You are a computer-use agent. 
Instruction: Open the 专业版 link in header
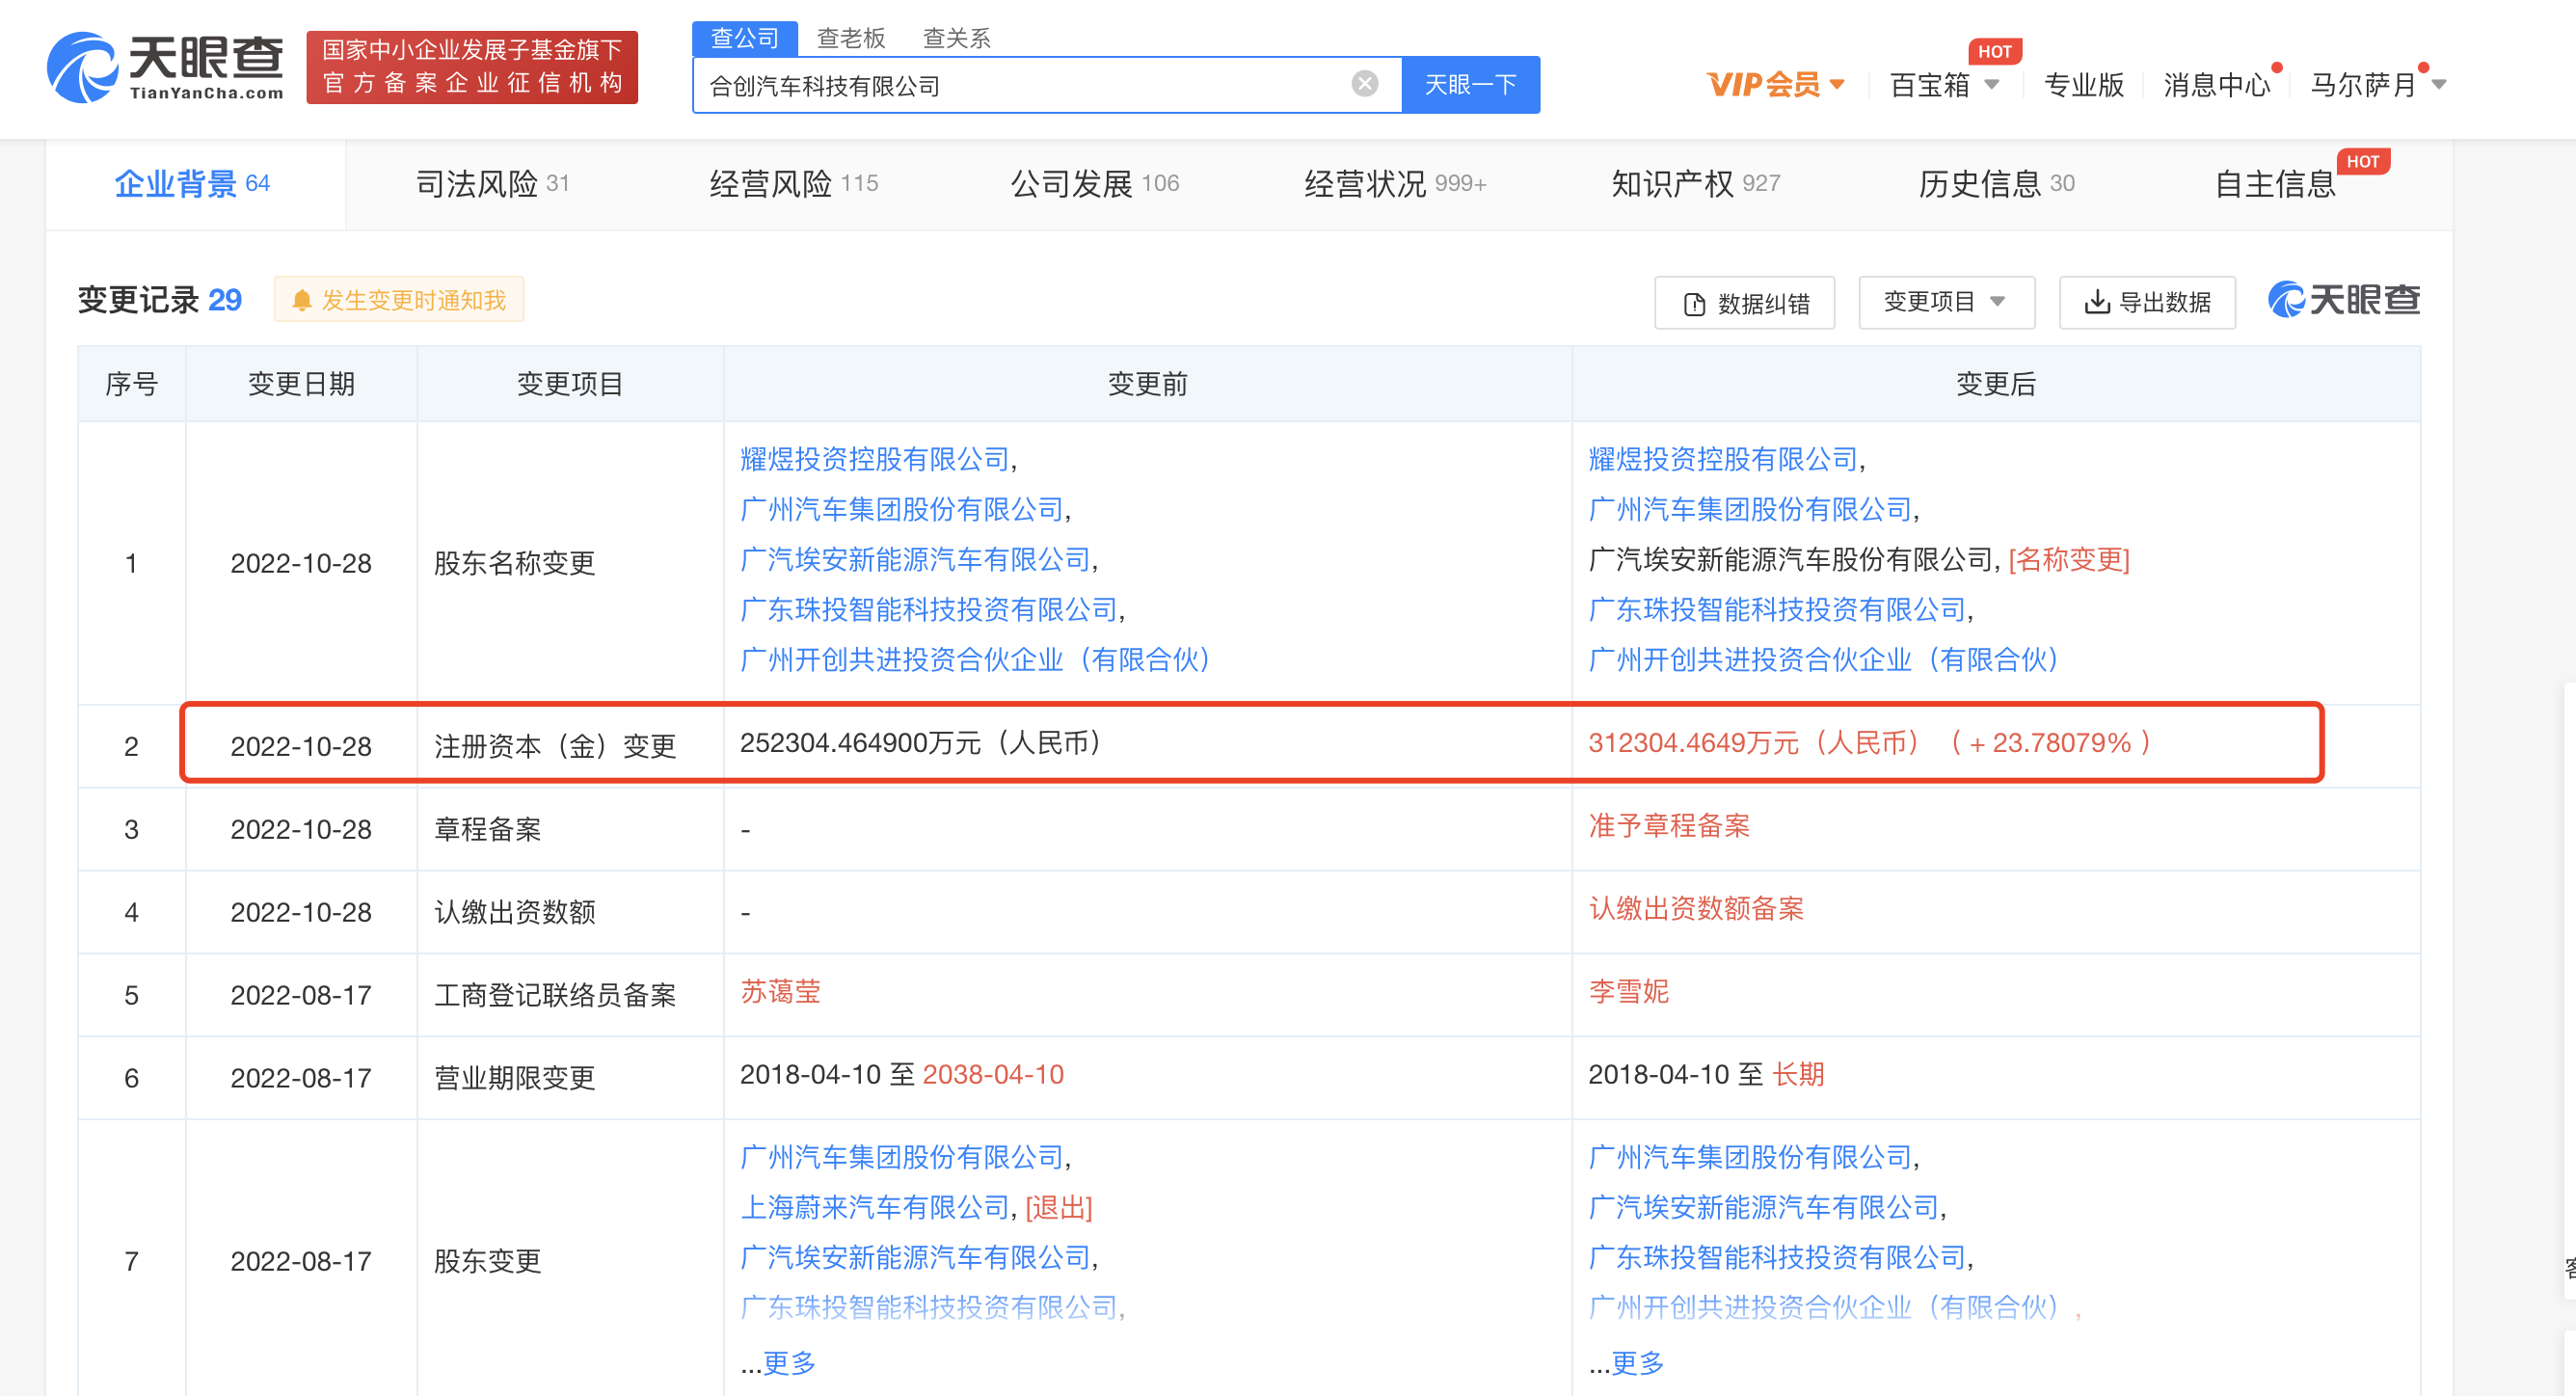click(x=2084, y=85)
